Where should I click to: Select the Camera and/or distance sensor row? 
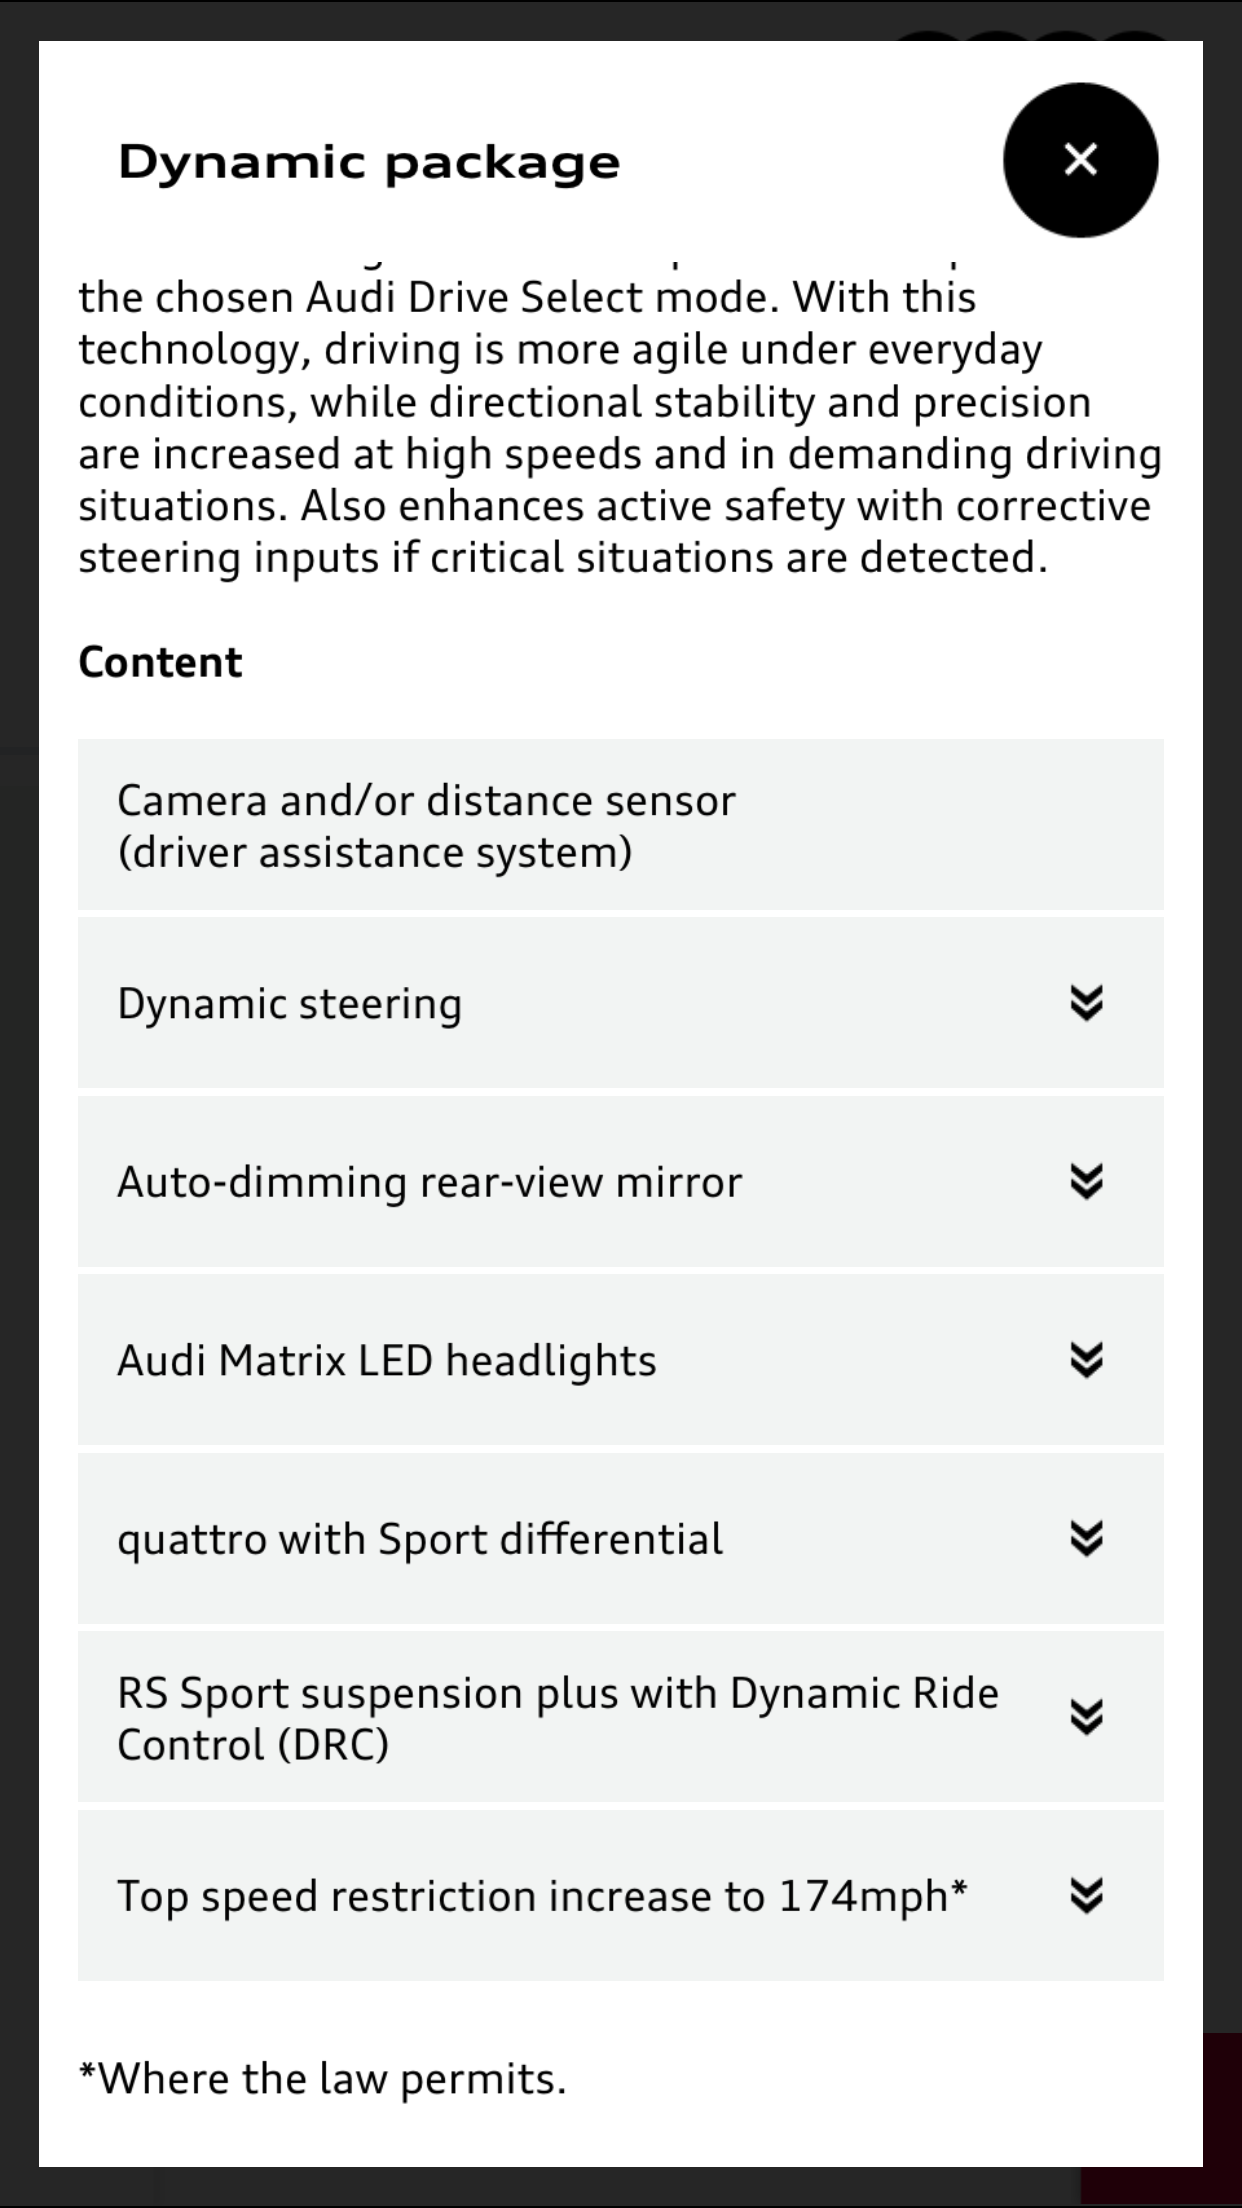pyautogui.click(x=425, y=826)
